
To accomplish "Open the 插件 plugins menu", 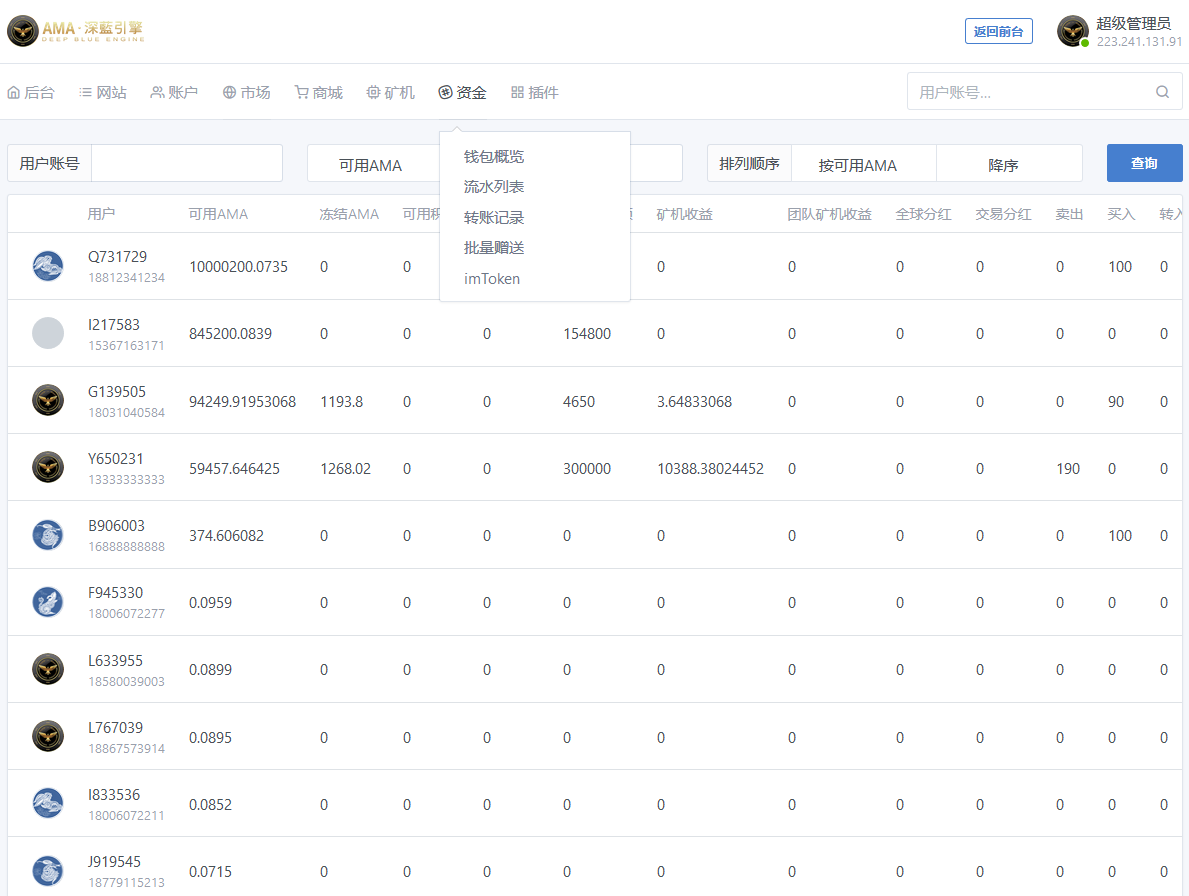I will (x=535, y=92).
